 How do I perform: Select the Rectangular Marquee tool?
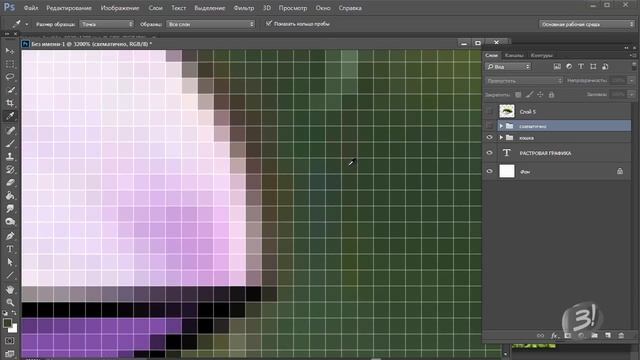(x=10, y=64)
